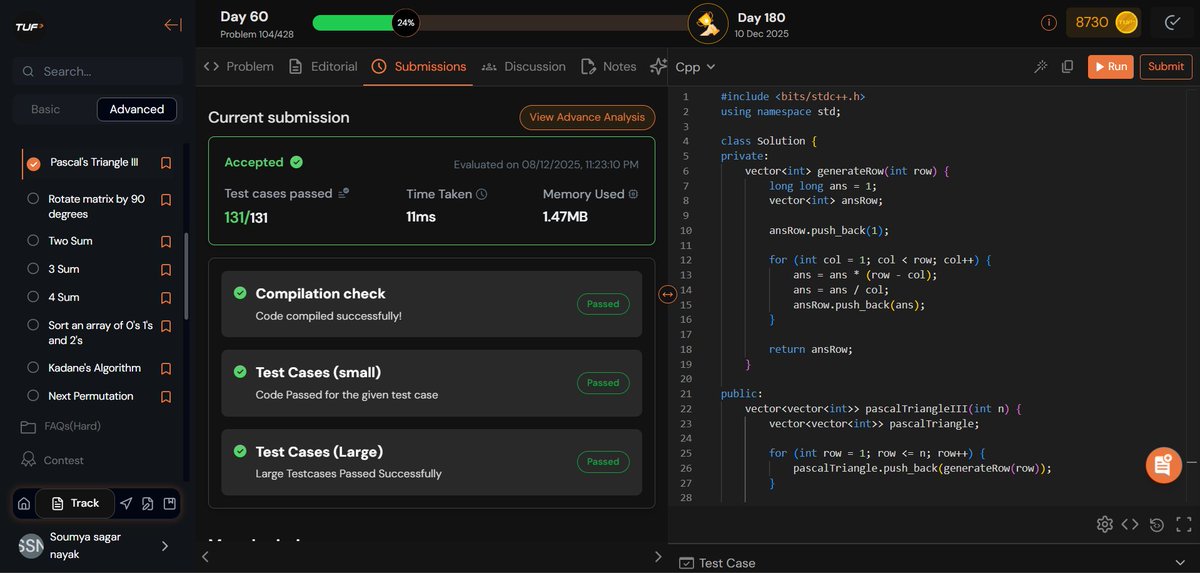Open the Problem tab

(238, 66)
